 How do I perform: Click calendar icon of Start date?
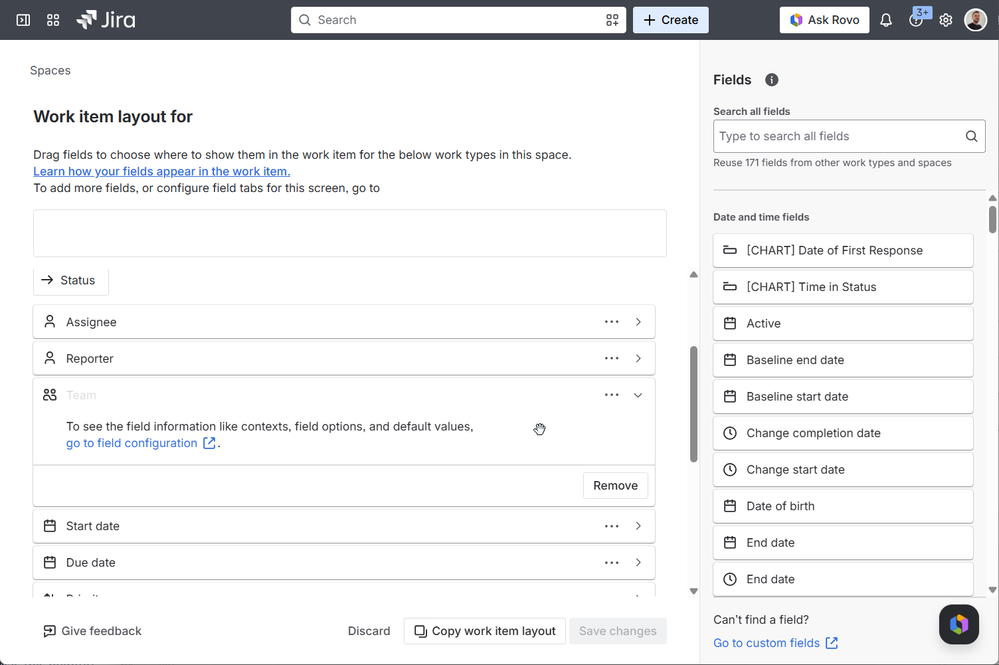coord(50,526)
